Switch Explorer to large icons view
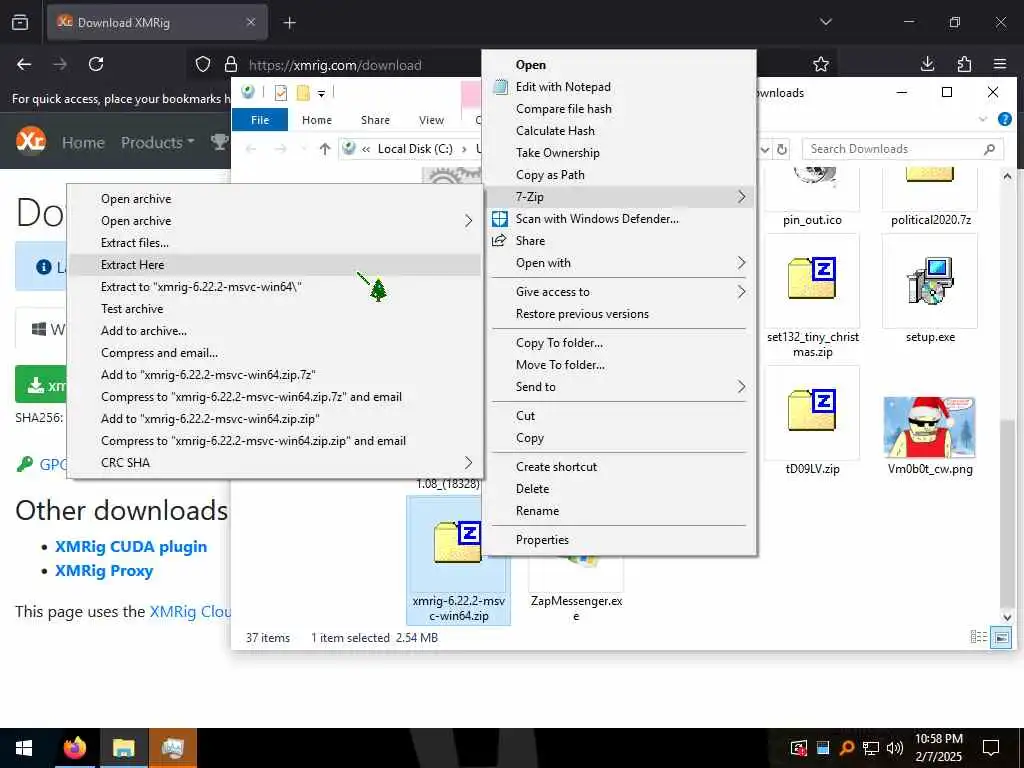1024x768 pixels. [1001, 637]
